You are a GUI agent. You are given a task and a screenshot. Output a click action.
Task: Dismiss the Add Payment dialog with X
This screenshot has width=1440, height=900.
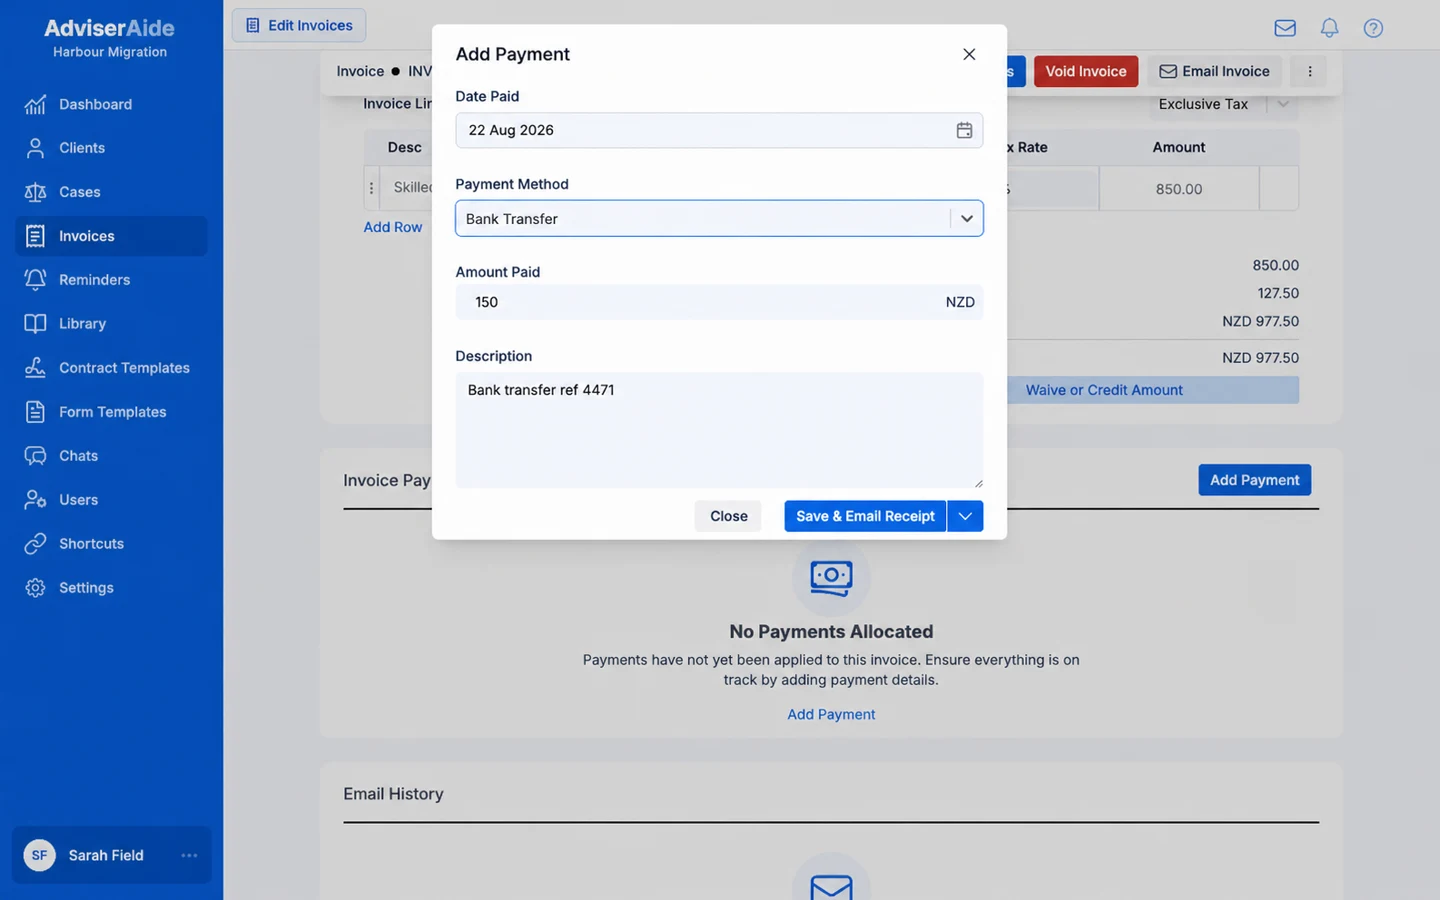969,54
